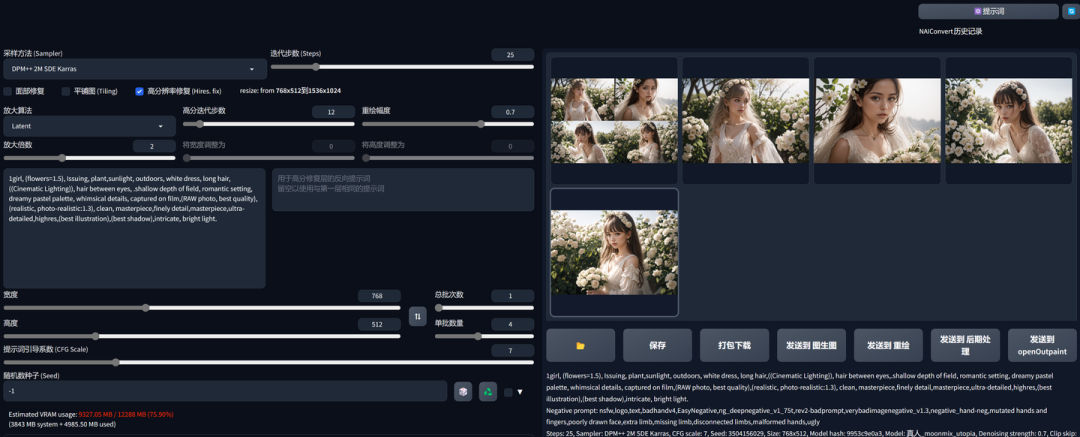Expand extra seed options triangle
This screenshot has width=1080, height=437.
(x=520, y=392)
